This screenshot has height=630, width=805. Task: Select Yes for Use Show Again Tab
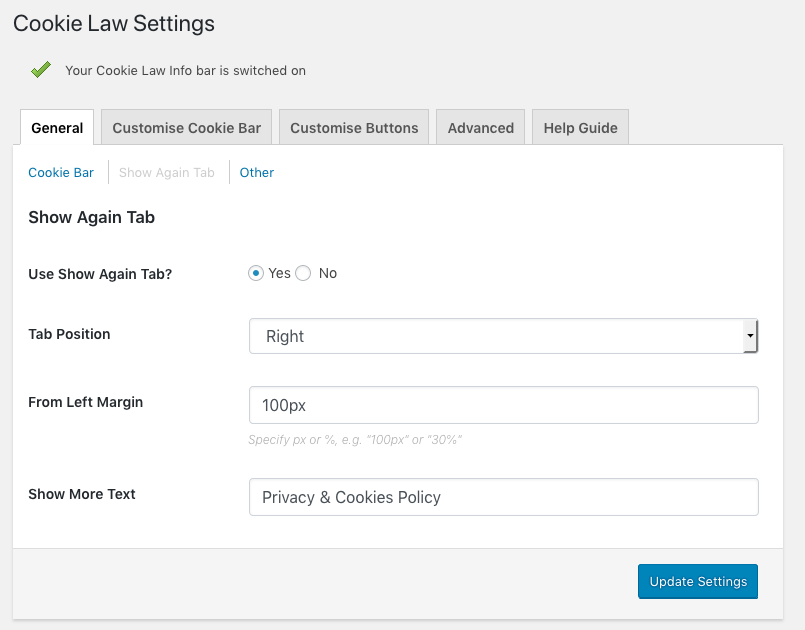point(256,273)
